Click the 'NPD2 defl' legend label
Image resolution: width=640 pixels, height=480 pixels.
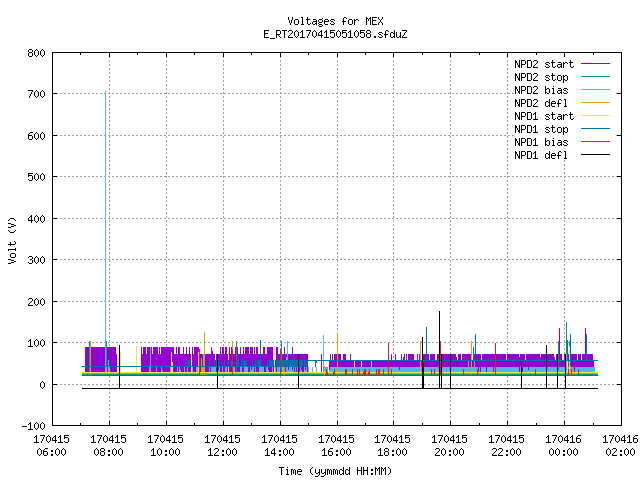point(541,103)
